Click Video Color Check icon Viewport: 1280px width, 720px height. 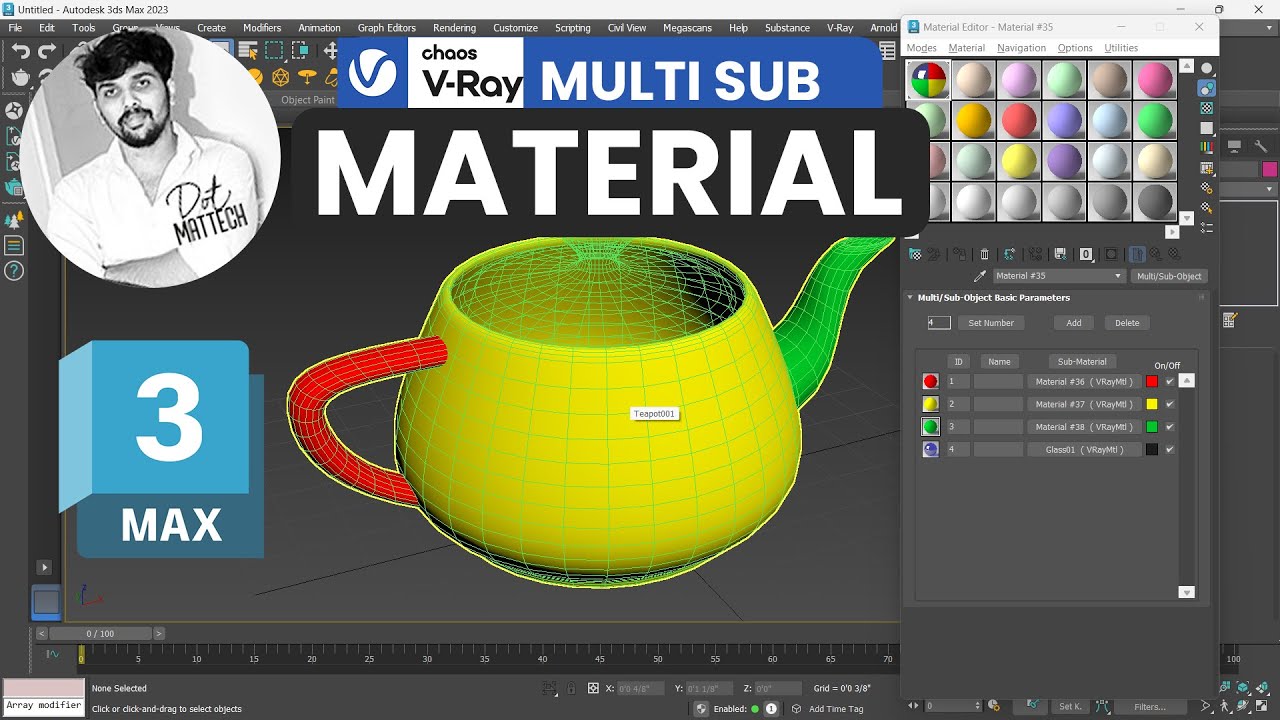coord(1207,147)
